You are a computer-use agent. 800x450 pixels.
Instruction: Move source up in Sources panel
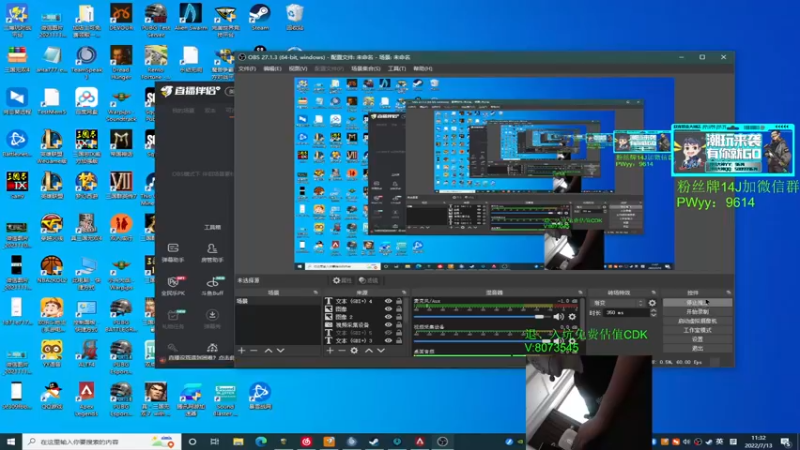[368, 351]
